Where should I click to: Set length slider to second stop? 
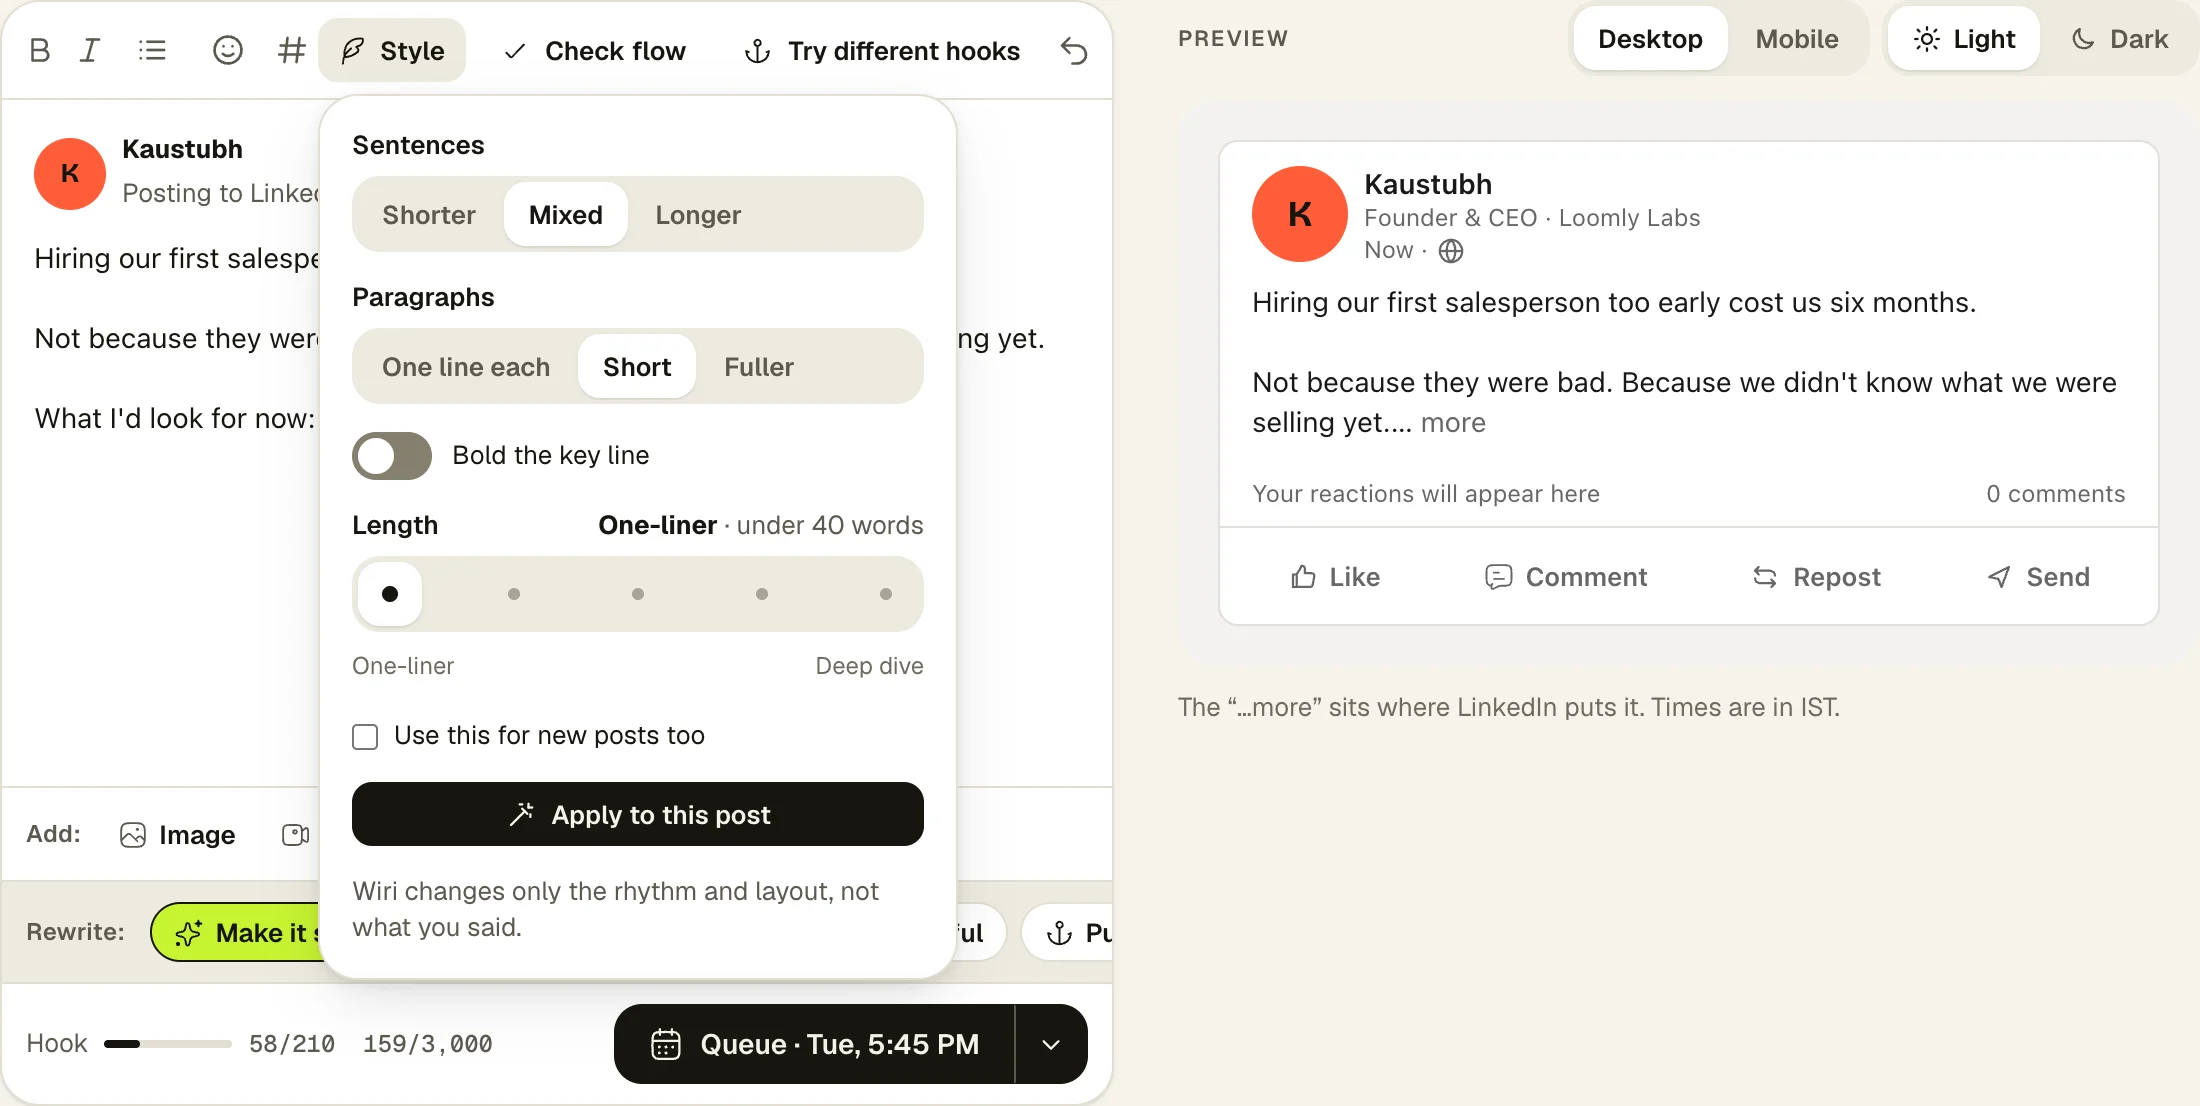[514, 594]
